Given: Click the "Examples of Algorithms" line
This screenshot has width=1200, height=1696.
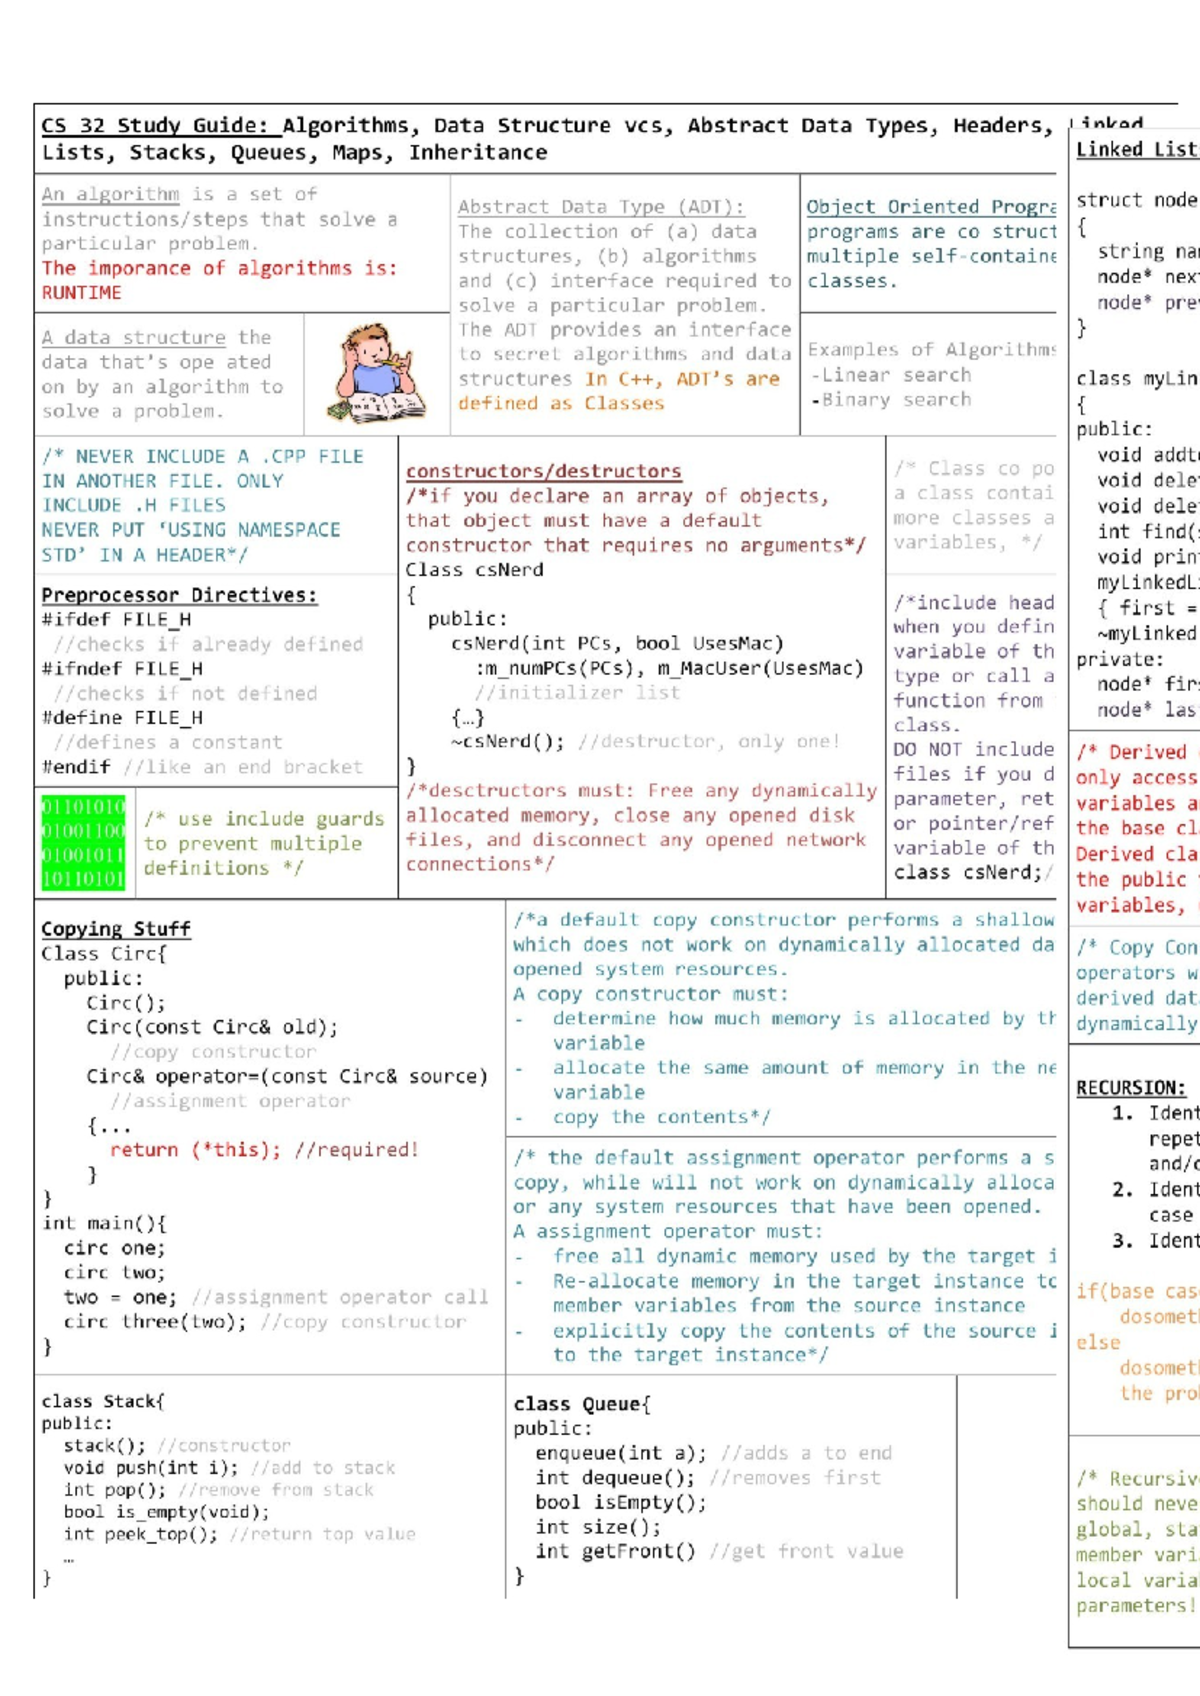Looking at the screenshot, I should (932, 350).
